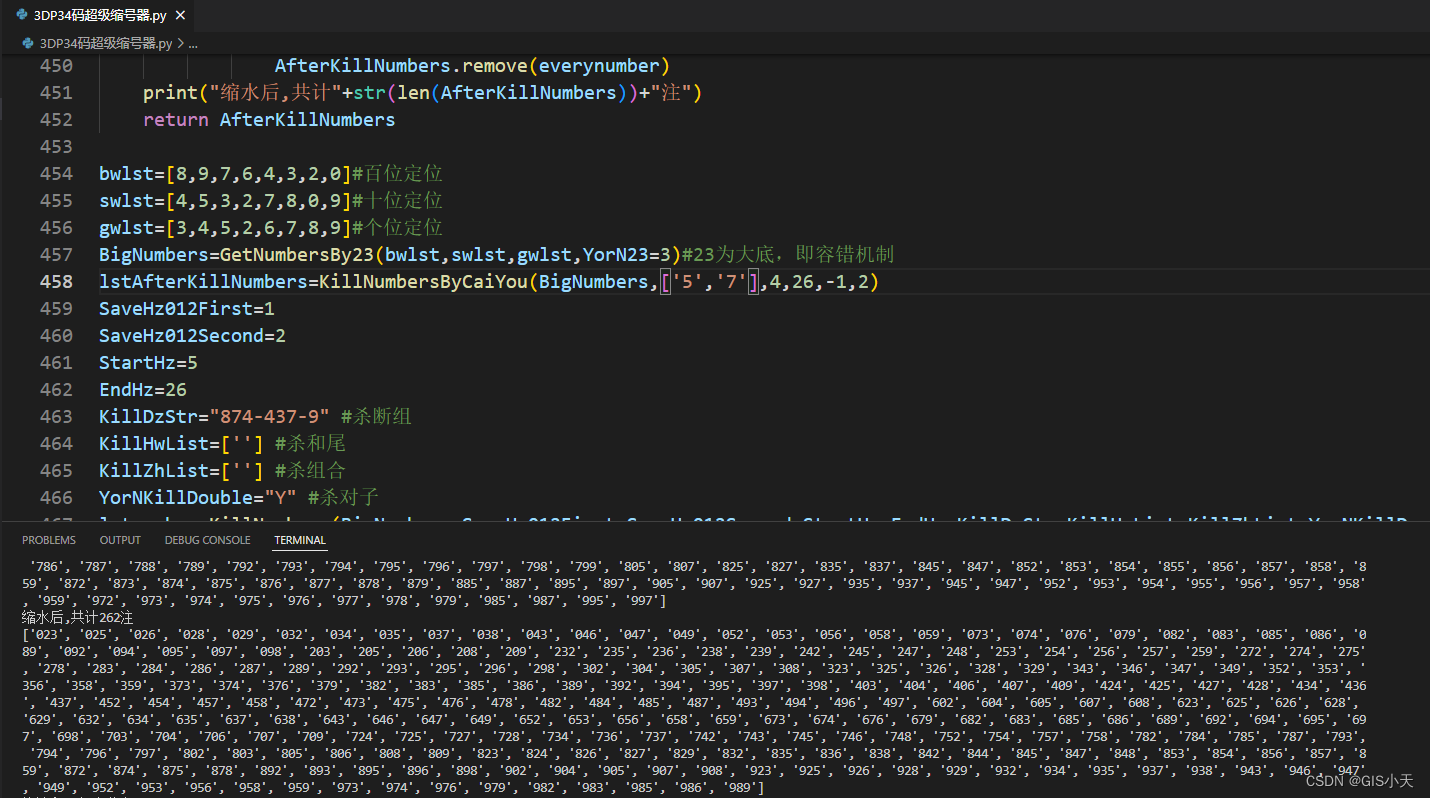The image size is (1430, 798).
Task: Click the terminal output line 缩水后,共计262注
Action: pos(77,618)
